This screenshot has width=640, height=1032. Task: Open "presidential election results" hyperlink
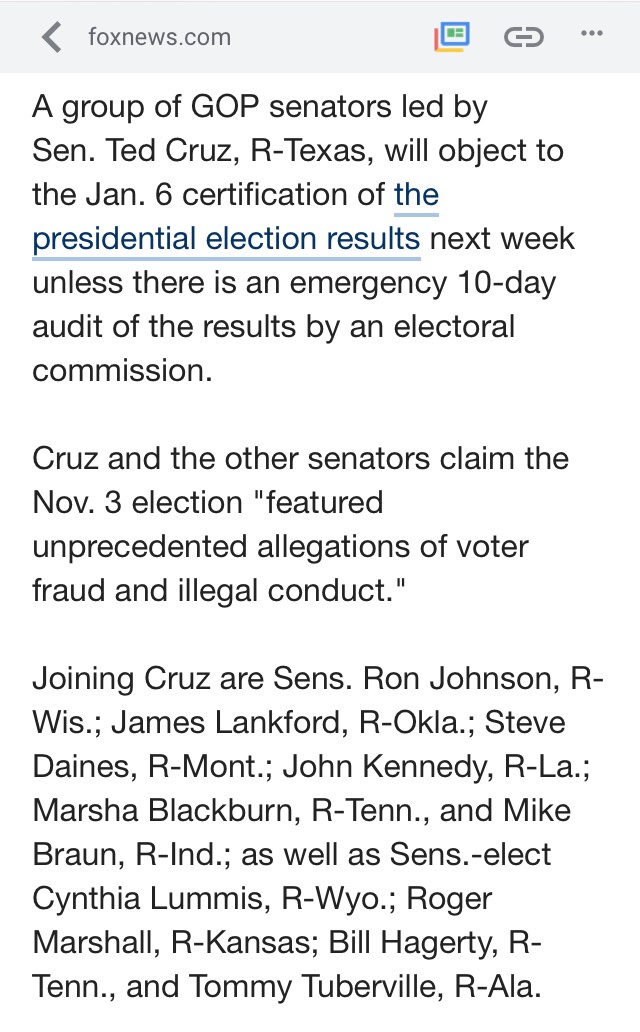tap(226, 239)
